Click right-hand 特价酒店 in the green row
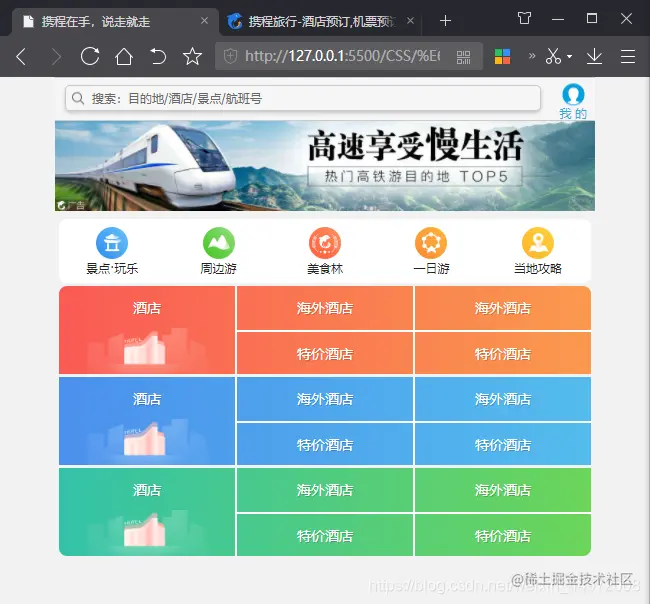650x604 pixels. [x=503, y=536]
